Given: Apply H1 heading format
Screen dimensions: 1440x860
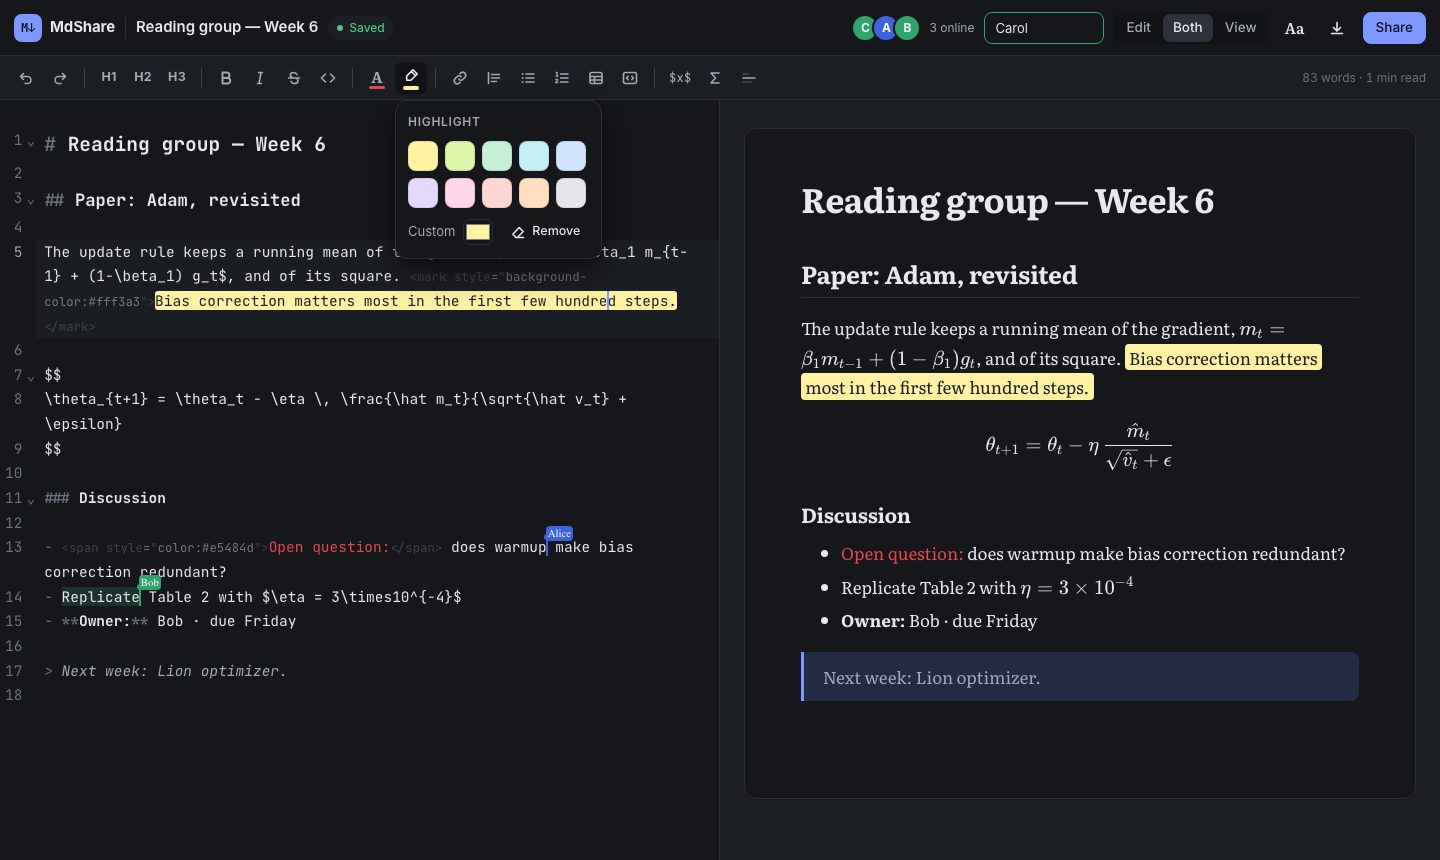Looking at the screenshot, I should coord(109,77).
